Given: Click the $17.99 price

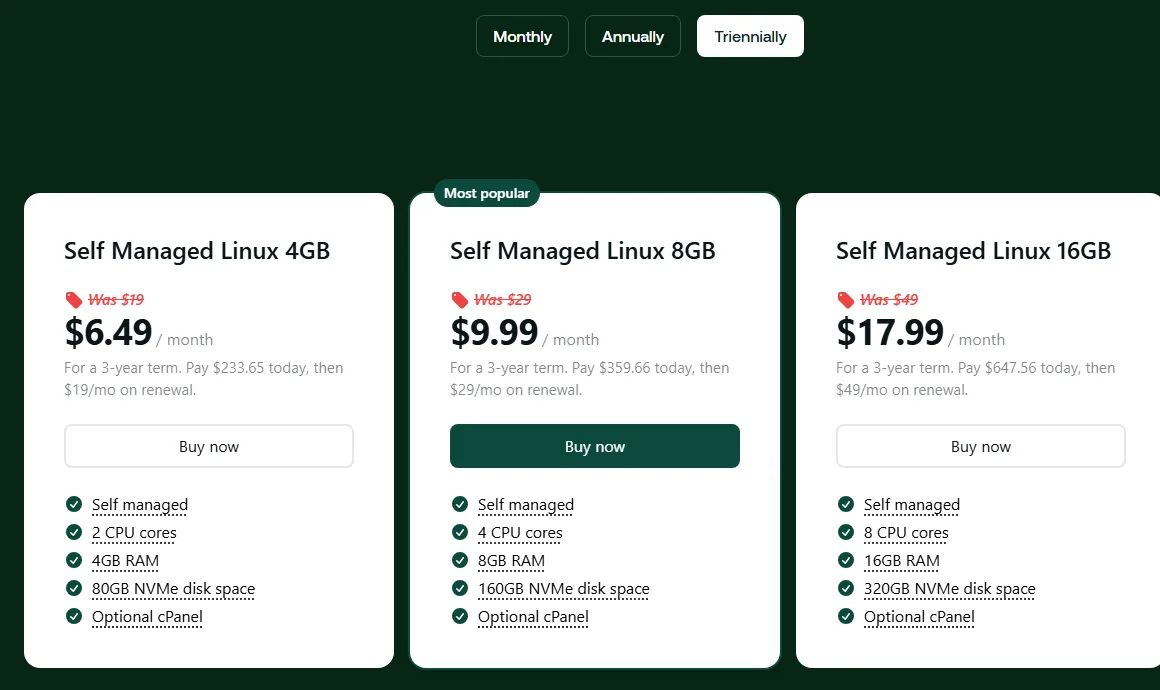Looking at the screenshot, I should 890,332.
